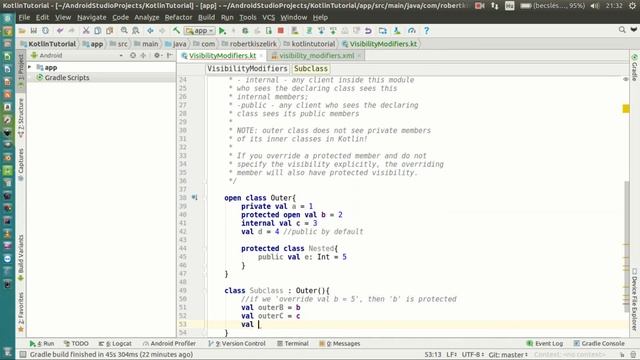Toggle the 1: Project tool window

click(21, 72)
